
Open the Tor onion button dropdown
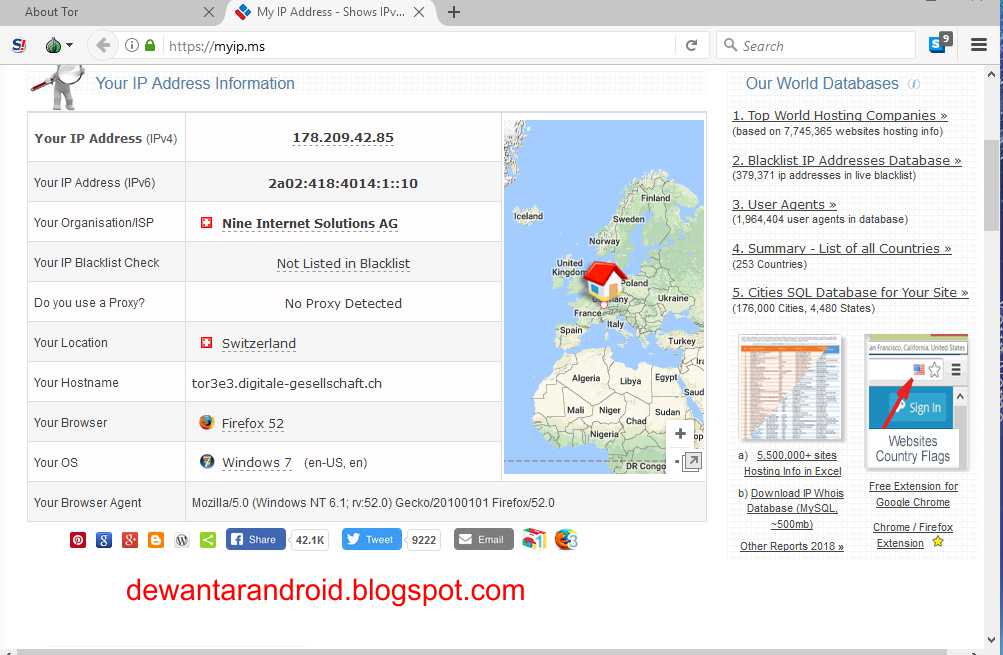click(x=58, y=46)
